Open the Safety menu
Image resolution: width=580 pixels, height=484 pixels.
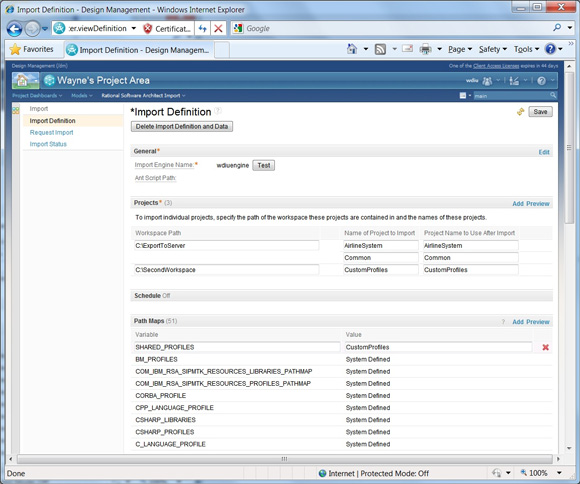pos(493,49)
